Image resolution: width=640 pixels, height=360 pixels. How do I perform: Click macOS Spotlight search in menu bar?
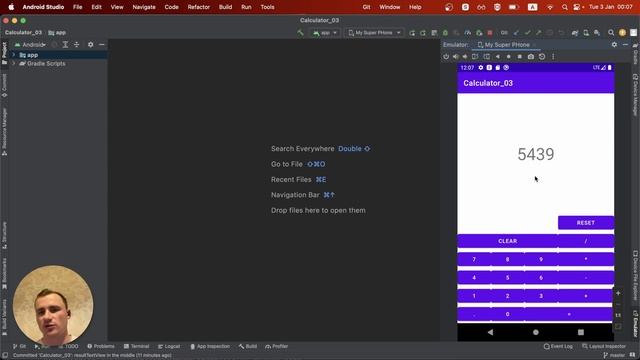click(x=564, y=7)
